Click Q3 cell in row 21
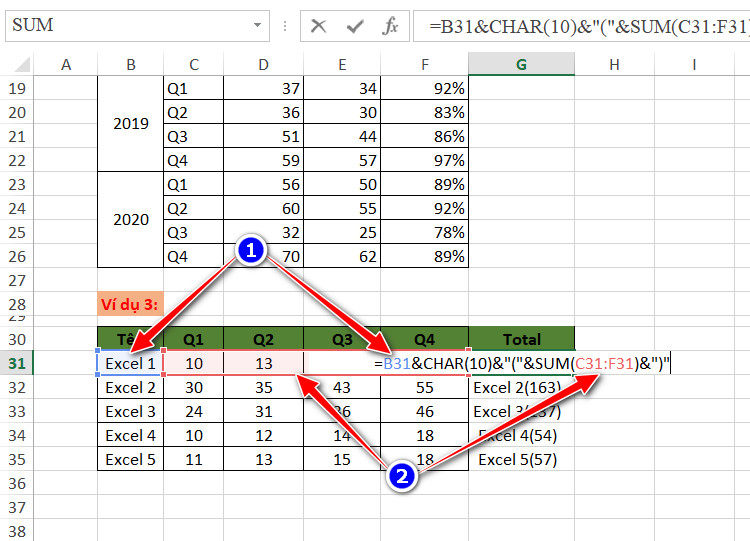The image size is (750, 541). (194, 136)
